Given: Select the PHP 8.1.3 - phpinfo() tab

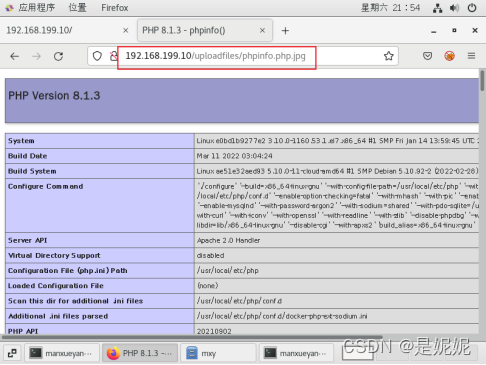Looking at the screenshot, I should 205,30.
